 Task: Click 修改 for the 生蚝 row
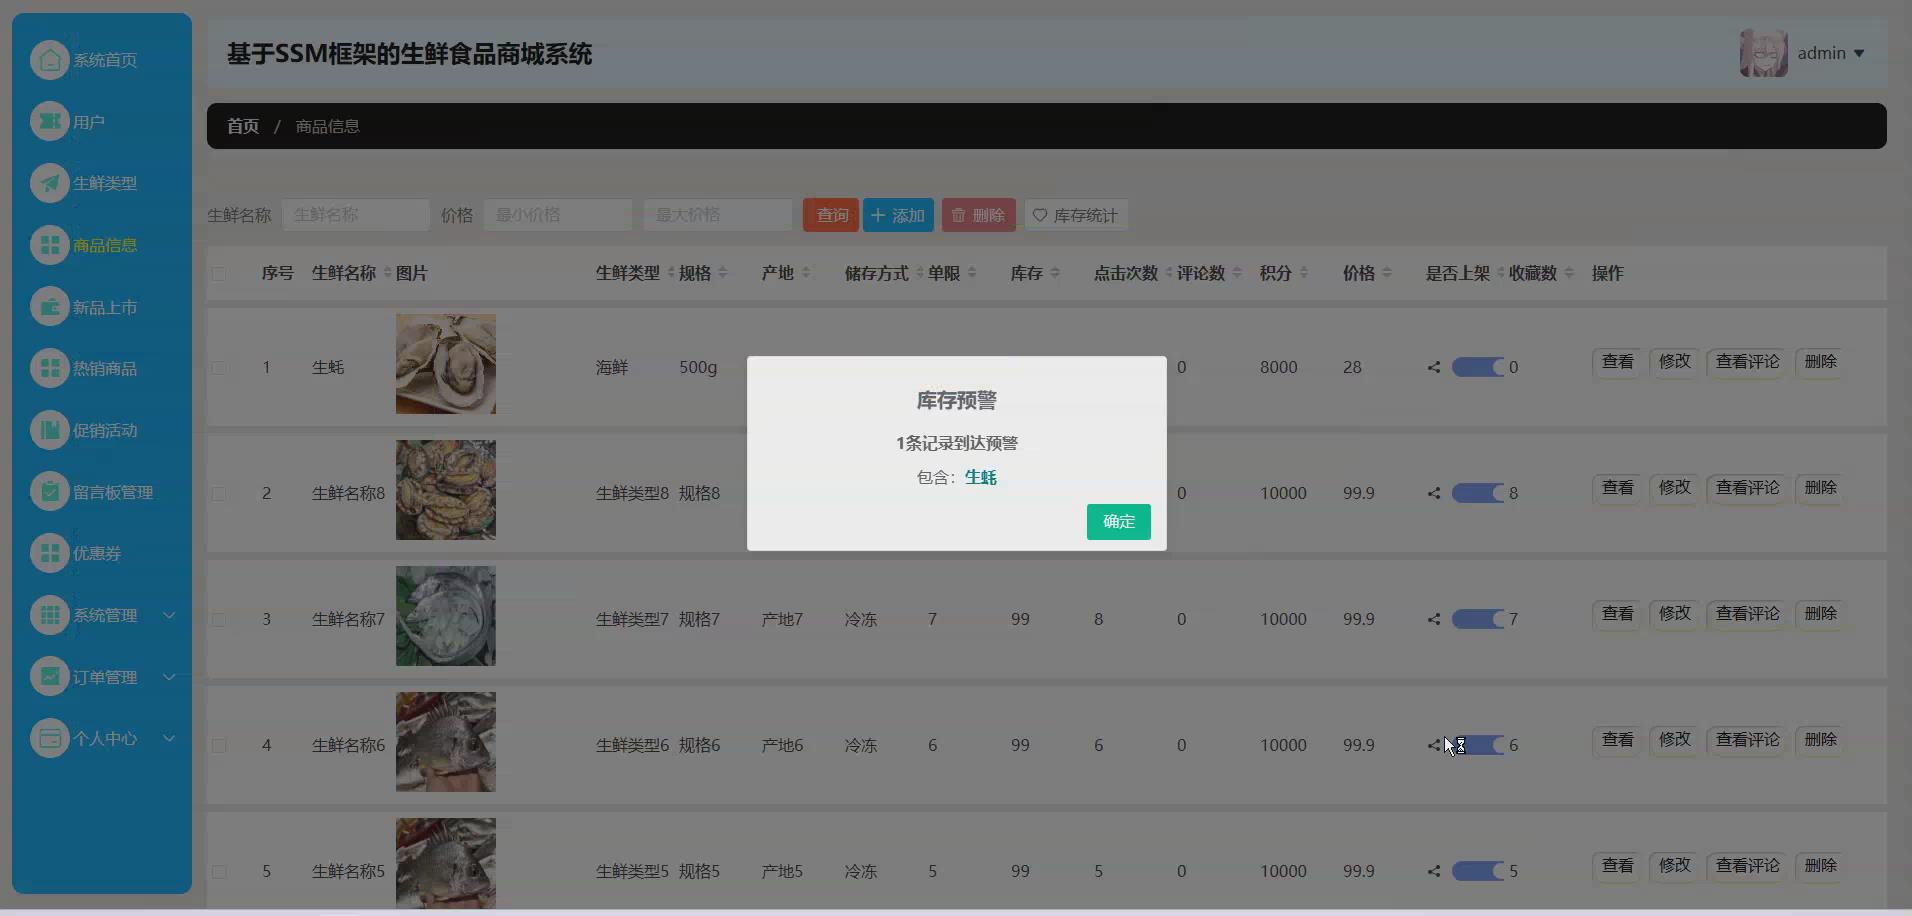pos(1675,361)
